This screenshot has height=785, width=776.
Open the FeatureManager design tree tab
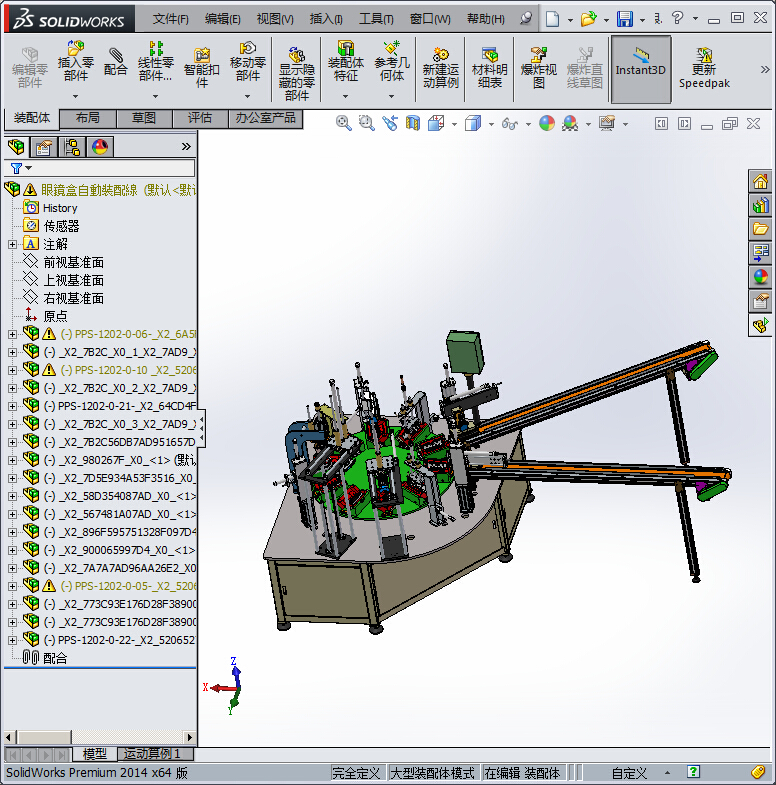pos(16,147)
